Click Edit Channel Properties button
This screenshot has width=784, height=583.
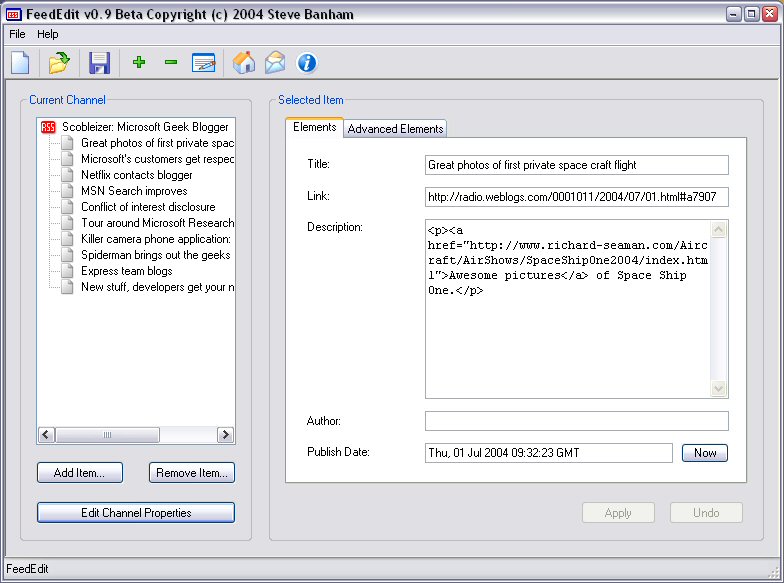[x=136, y=512]
